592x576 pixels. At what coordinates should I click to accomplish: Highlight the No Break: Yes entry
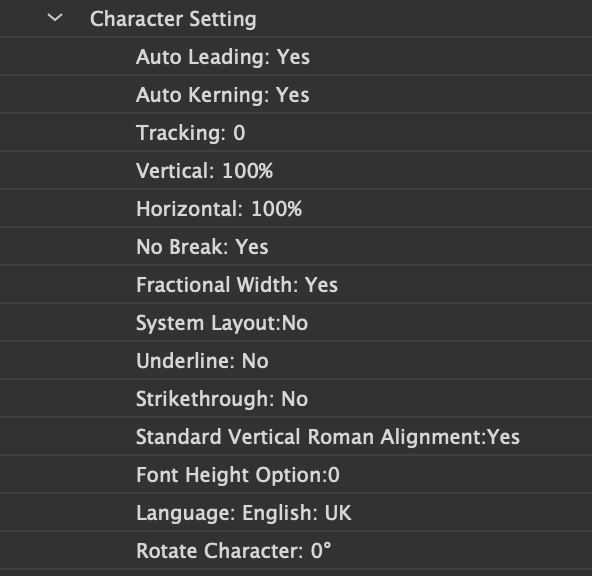(296, 247)
